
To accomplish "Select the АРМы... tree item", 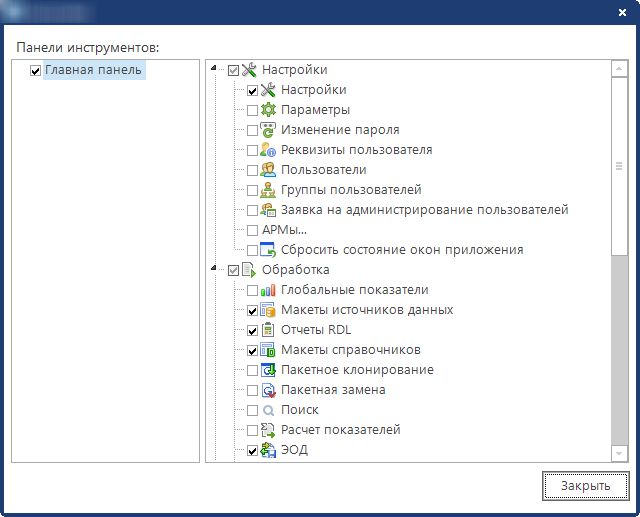I will click(297, 230).
